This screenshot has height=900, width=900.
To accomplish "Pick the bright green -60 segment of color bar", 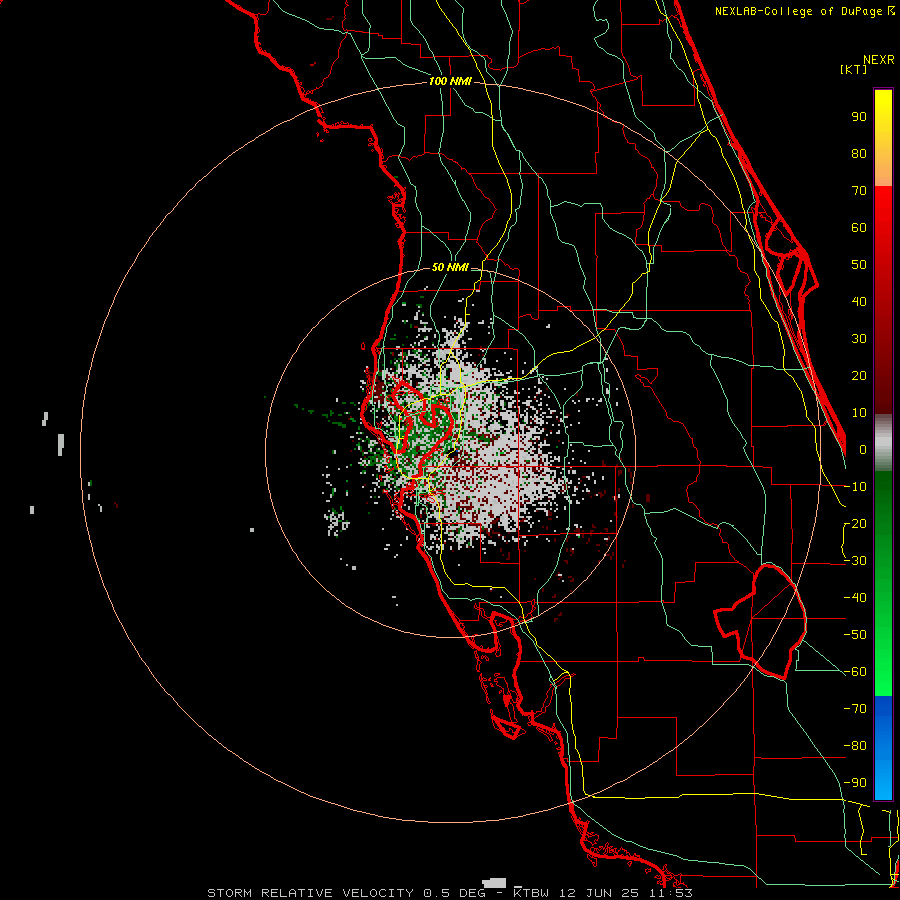I will click(x=883, y=677).
